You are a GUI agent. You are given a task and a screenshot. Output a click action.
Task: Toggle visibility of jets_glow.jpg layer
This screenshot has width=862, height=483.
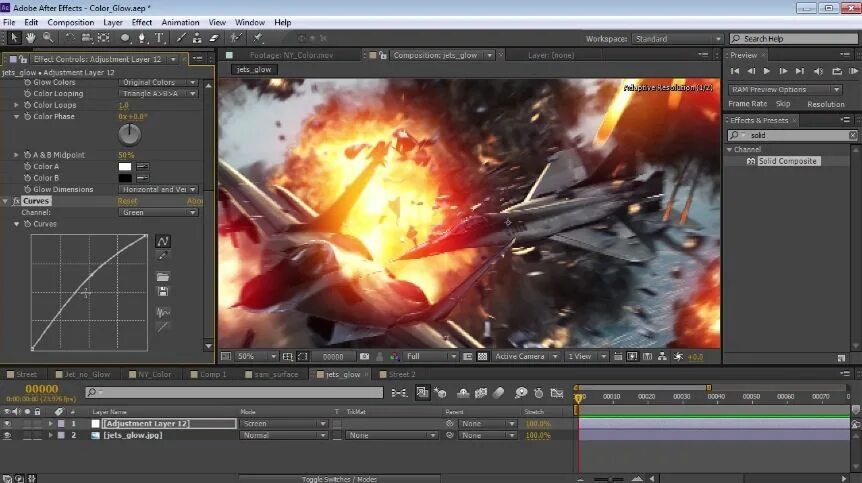[x=7, y=435]
